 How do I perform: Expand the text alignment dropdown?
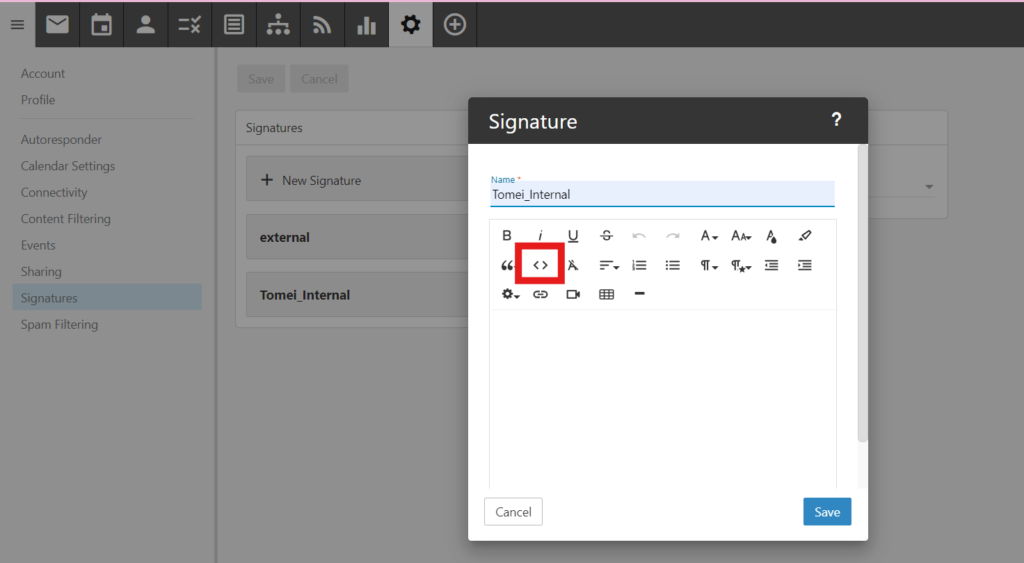tap(608, 265)
